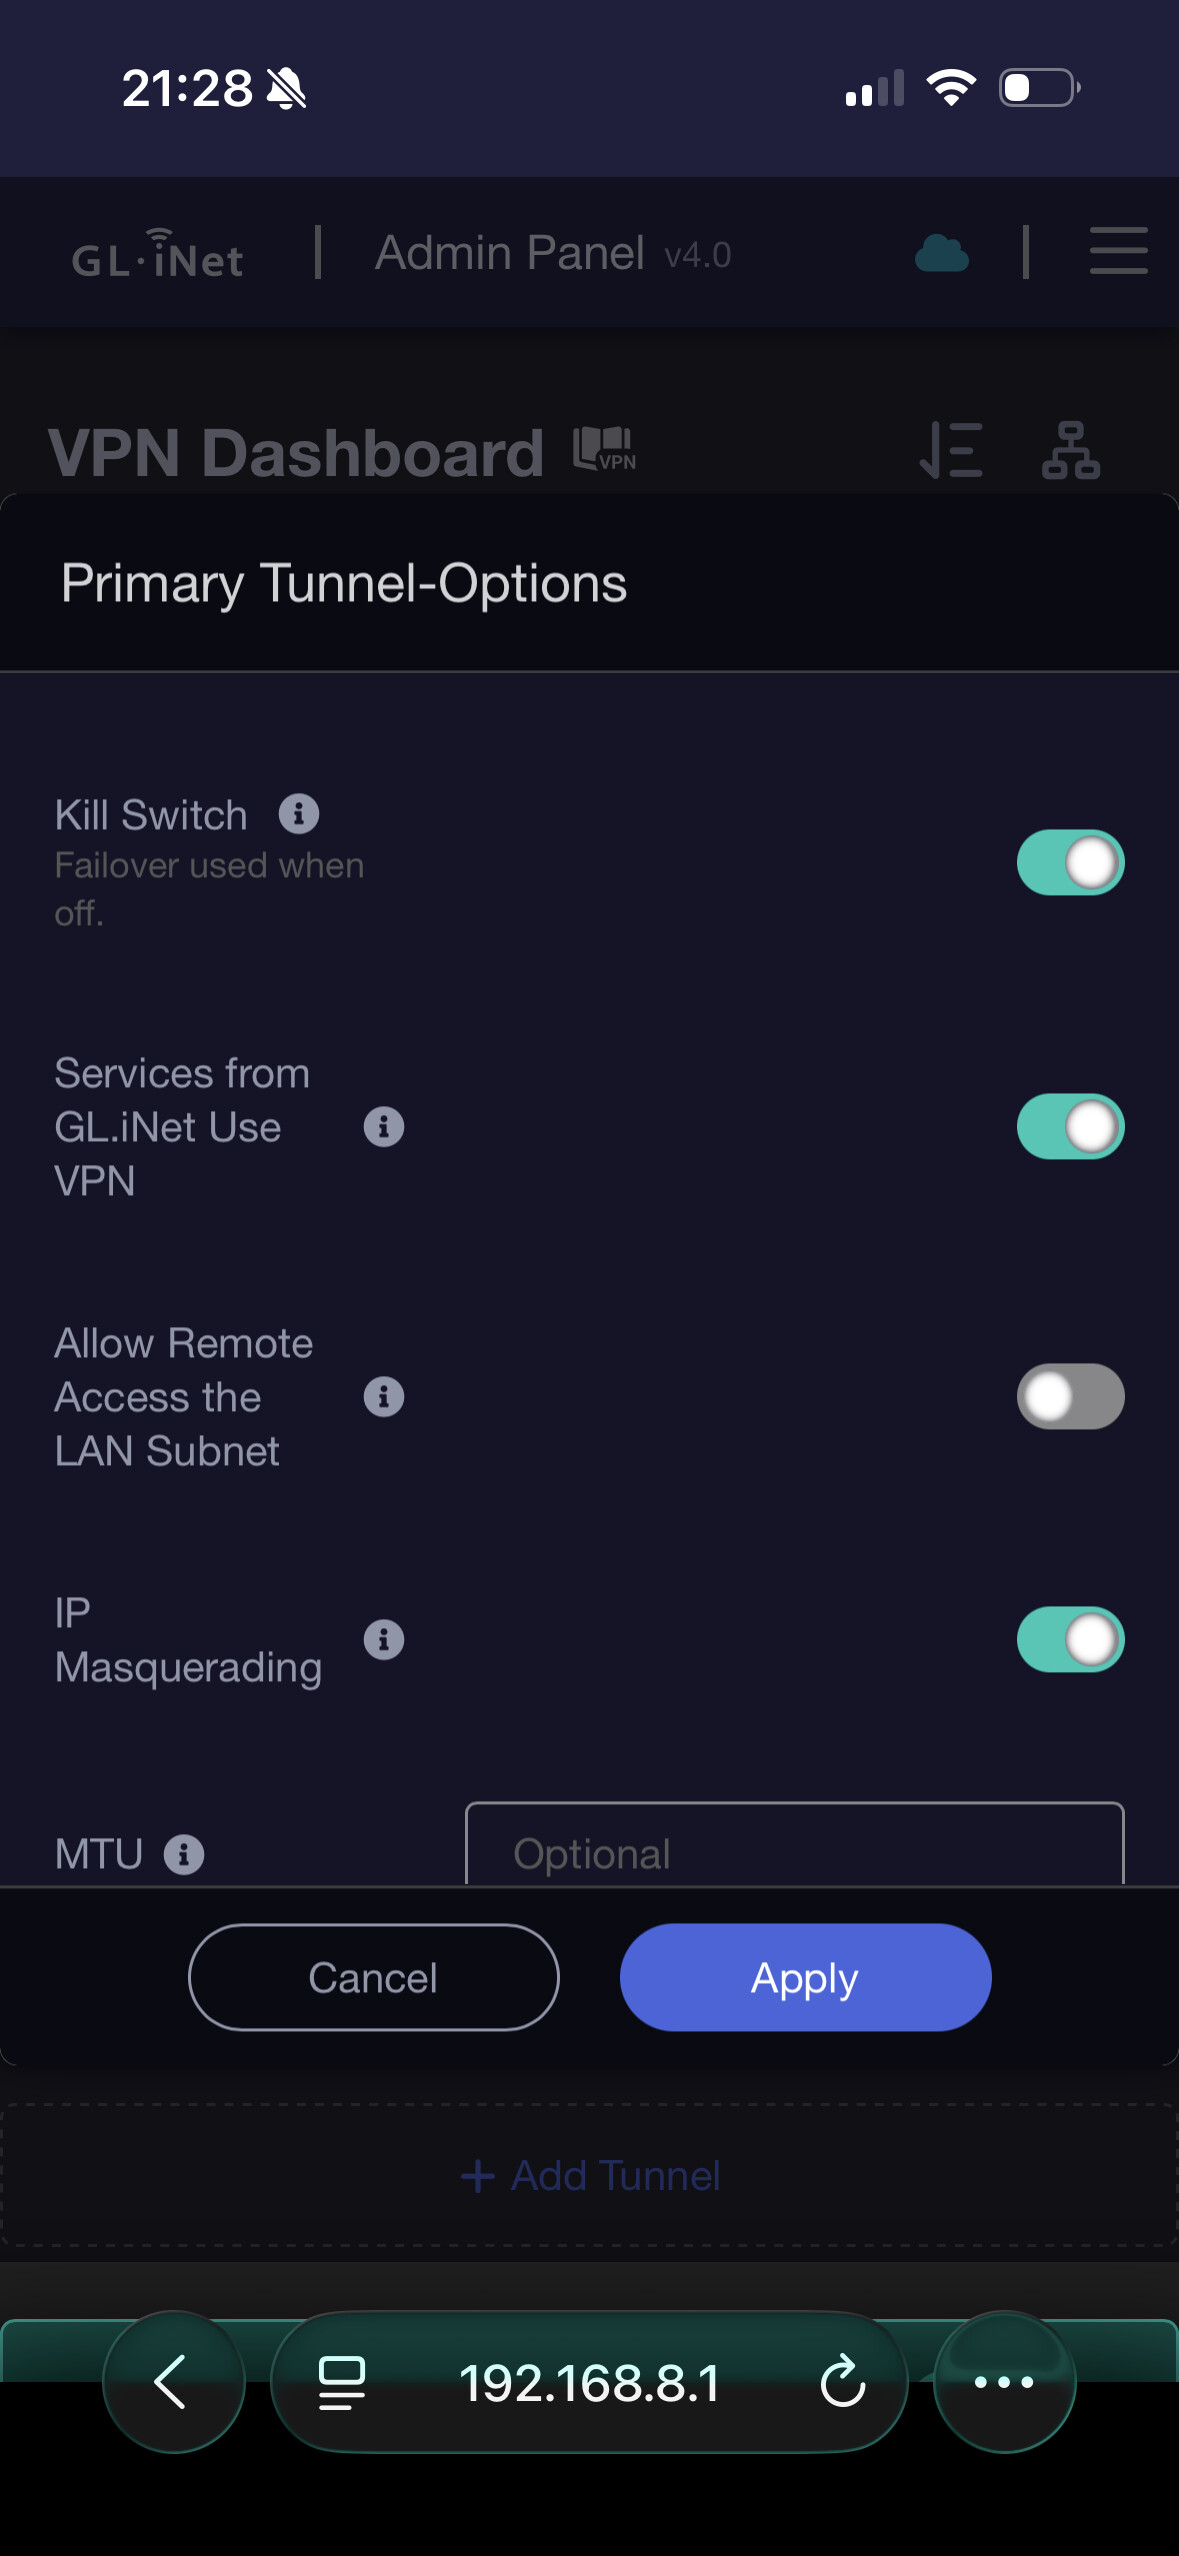Viewport: 1179px width, 2556px height.
Task: Tap the Kill Switch info icon
Action: [x=299, y=814]
